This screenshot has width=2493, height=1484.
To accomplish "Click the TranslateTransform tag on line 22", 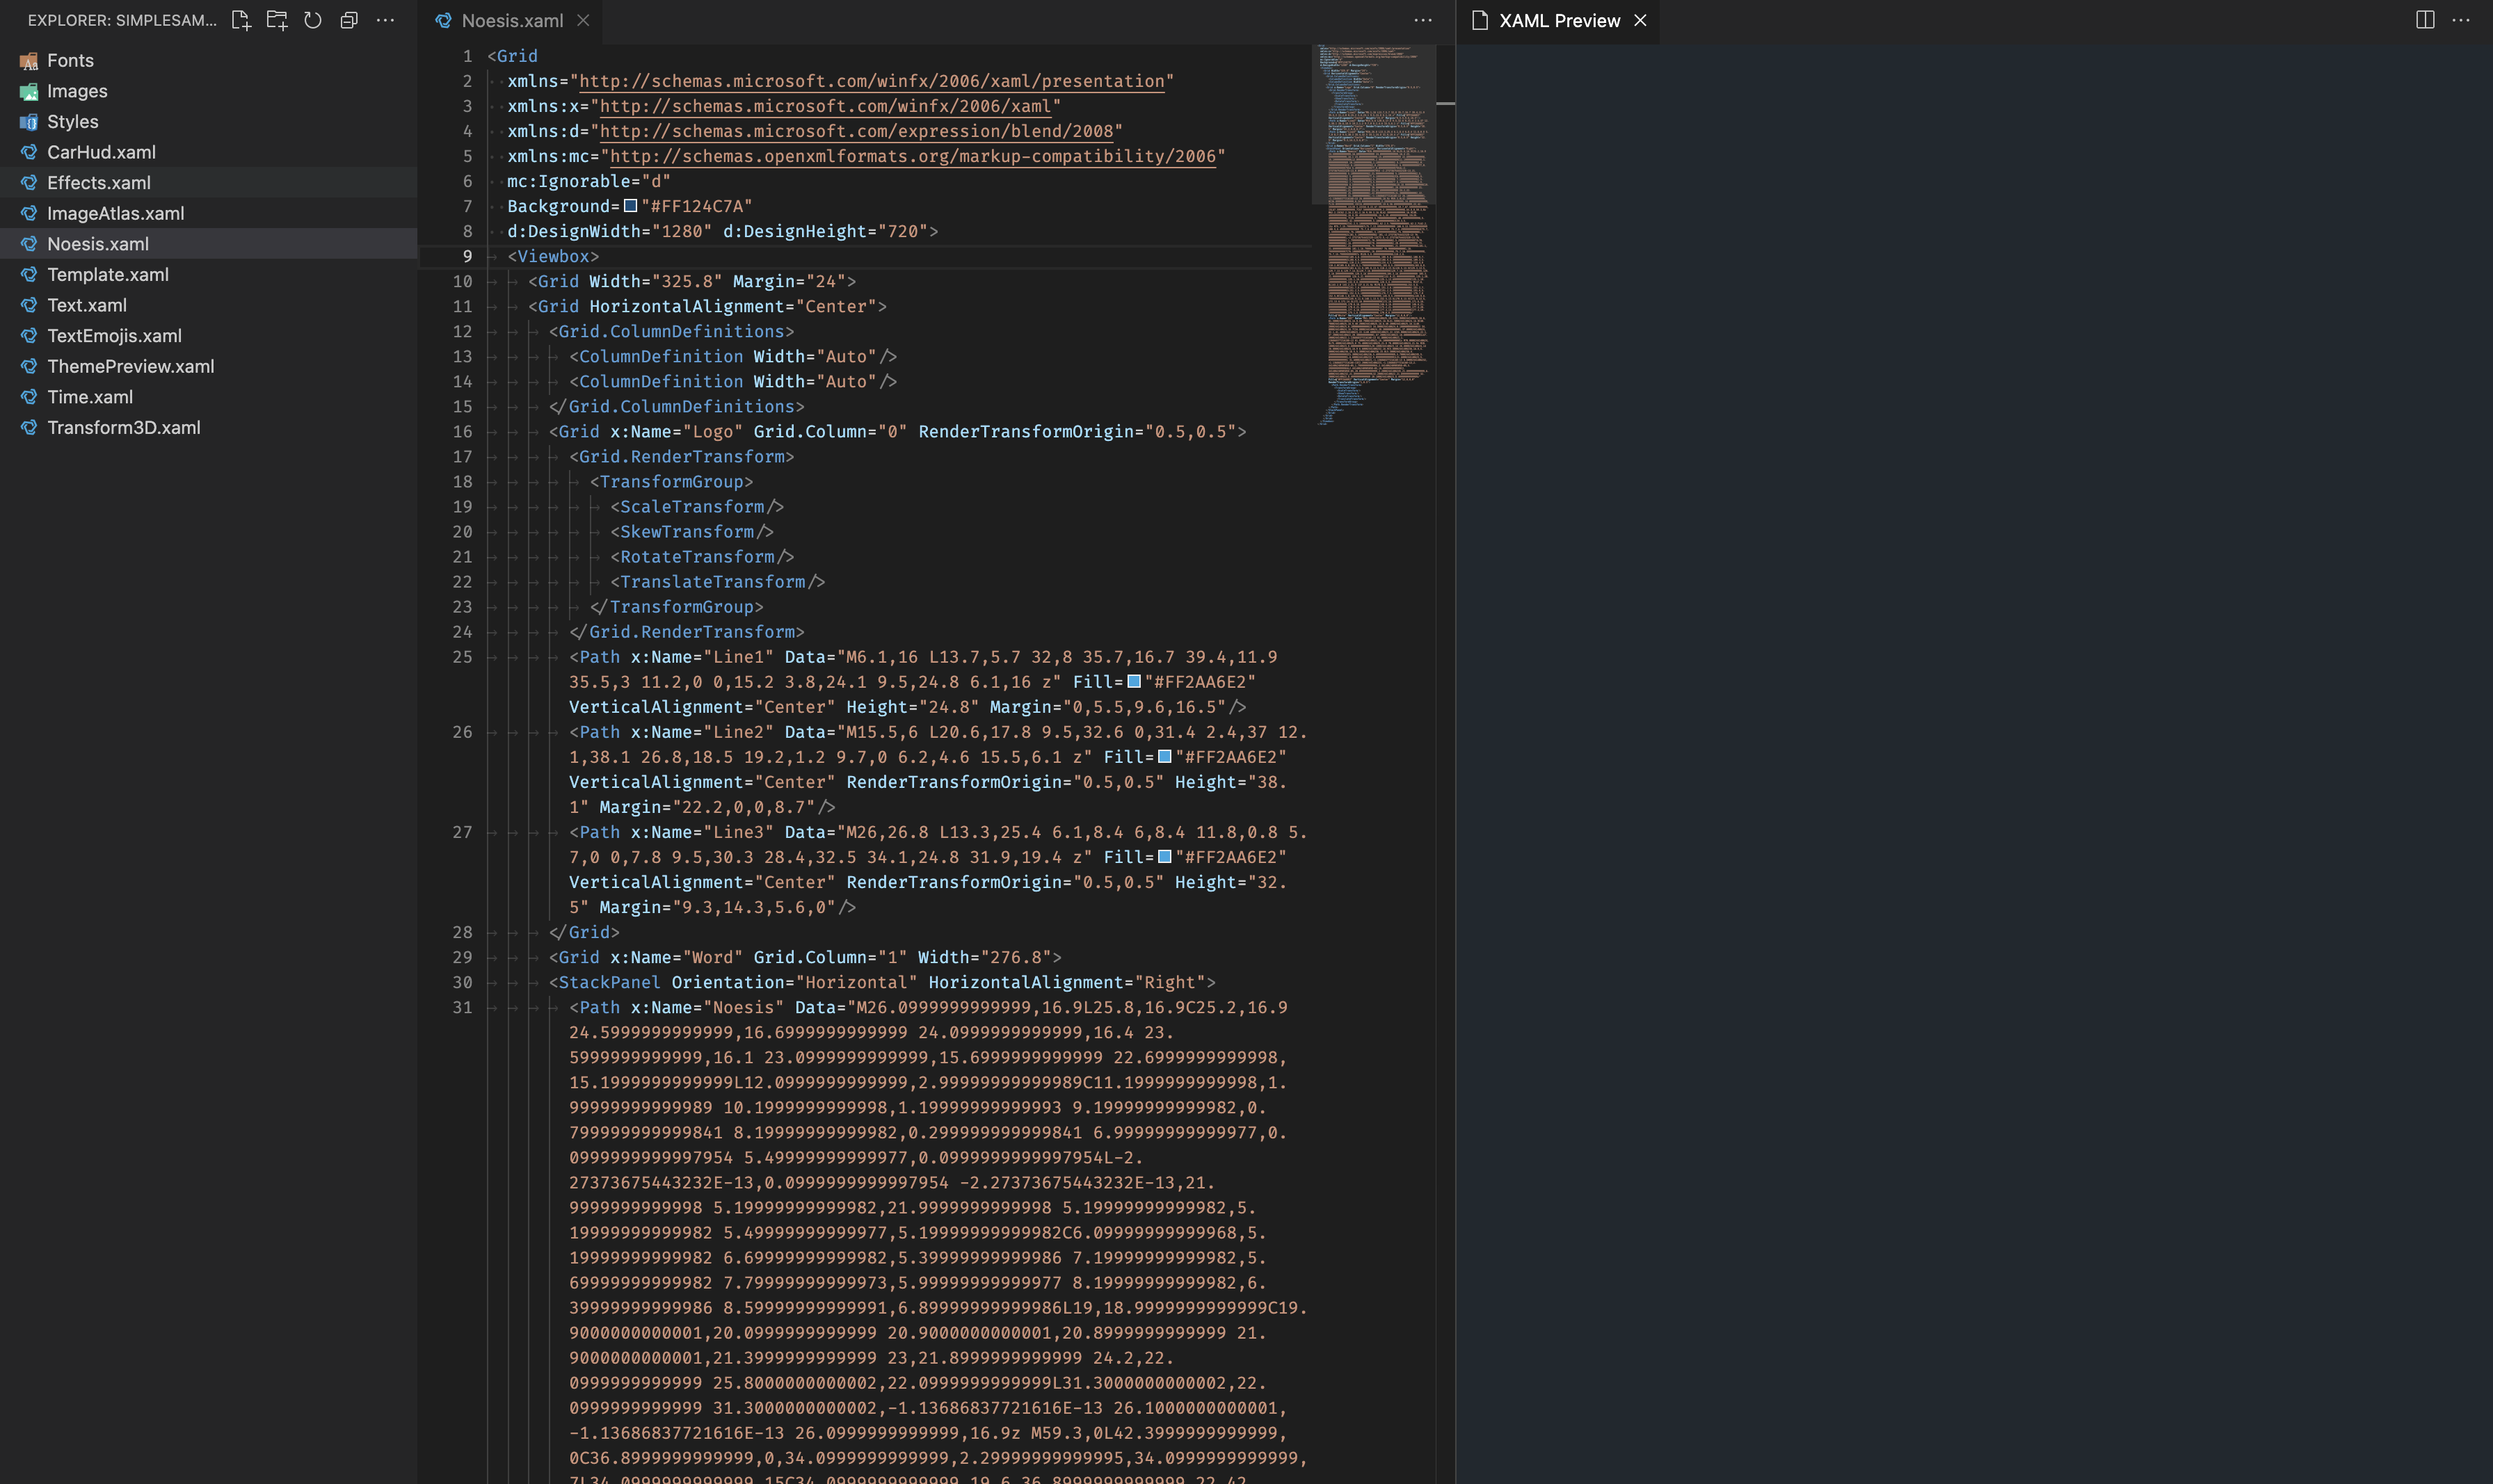I will click(717, 581).
